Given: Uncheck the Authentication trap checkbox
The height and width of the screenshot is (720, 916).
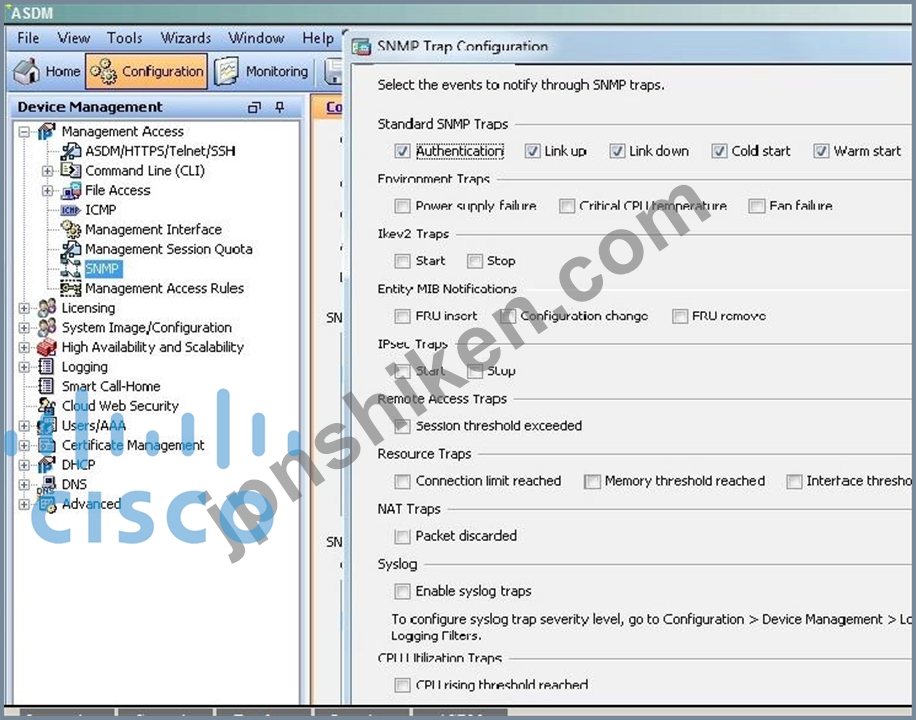Looking at the screenshot, I should click(403, 151).
